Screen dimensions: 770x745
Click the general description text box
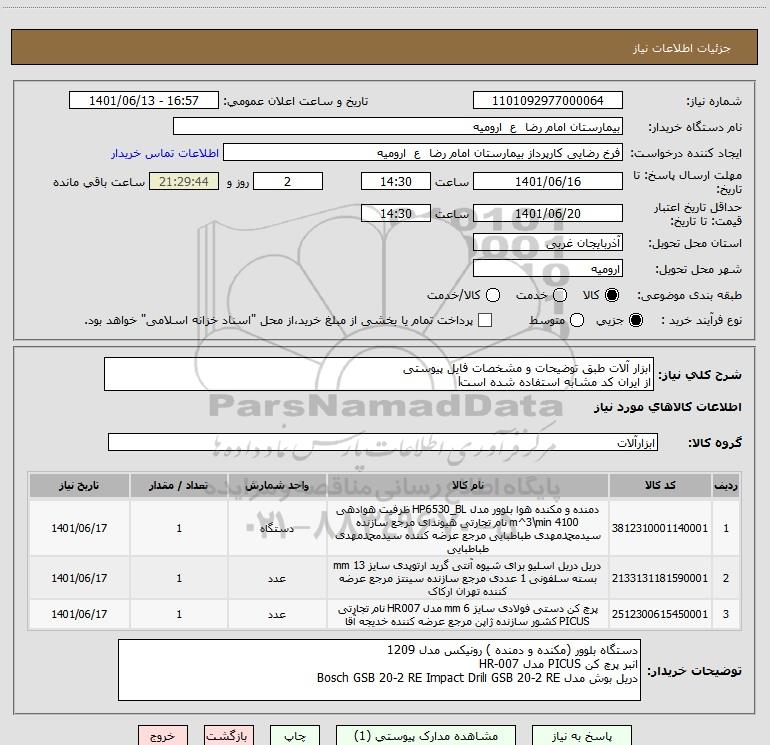[x=379, y=374]
